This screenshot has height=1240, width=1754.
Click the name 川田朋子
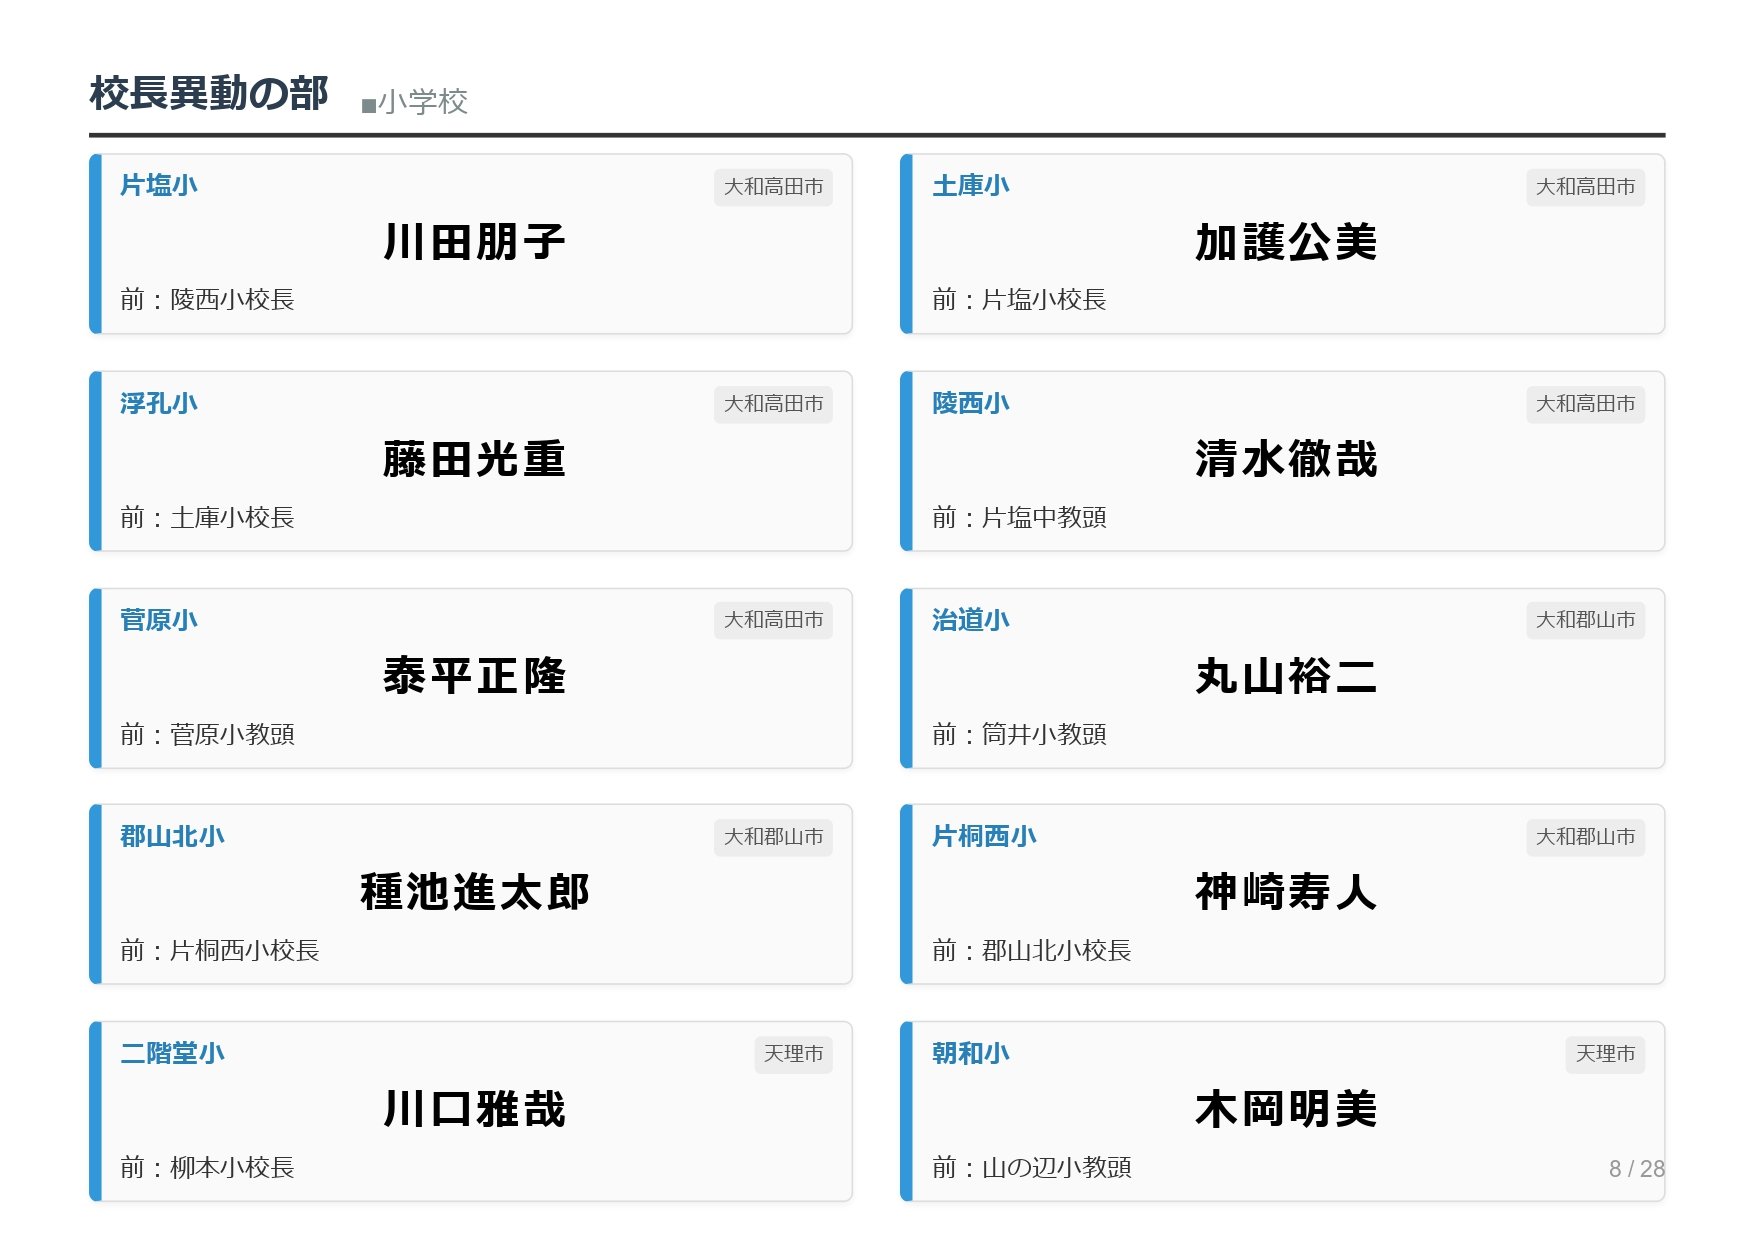tap(474, 243)
